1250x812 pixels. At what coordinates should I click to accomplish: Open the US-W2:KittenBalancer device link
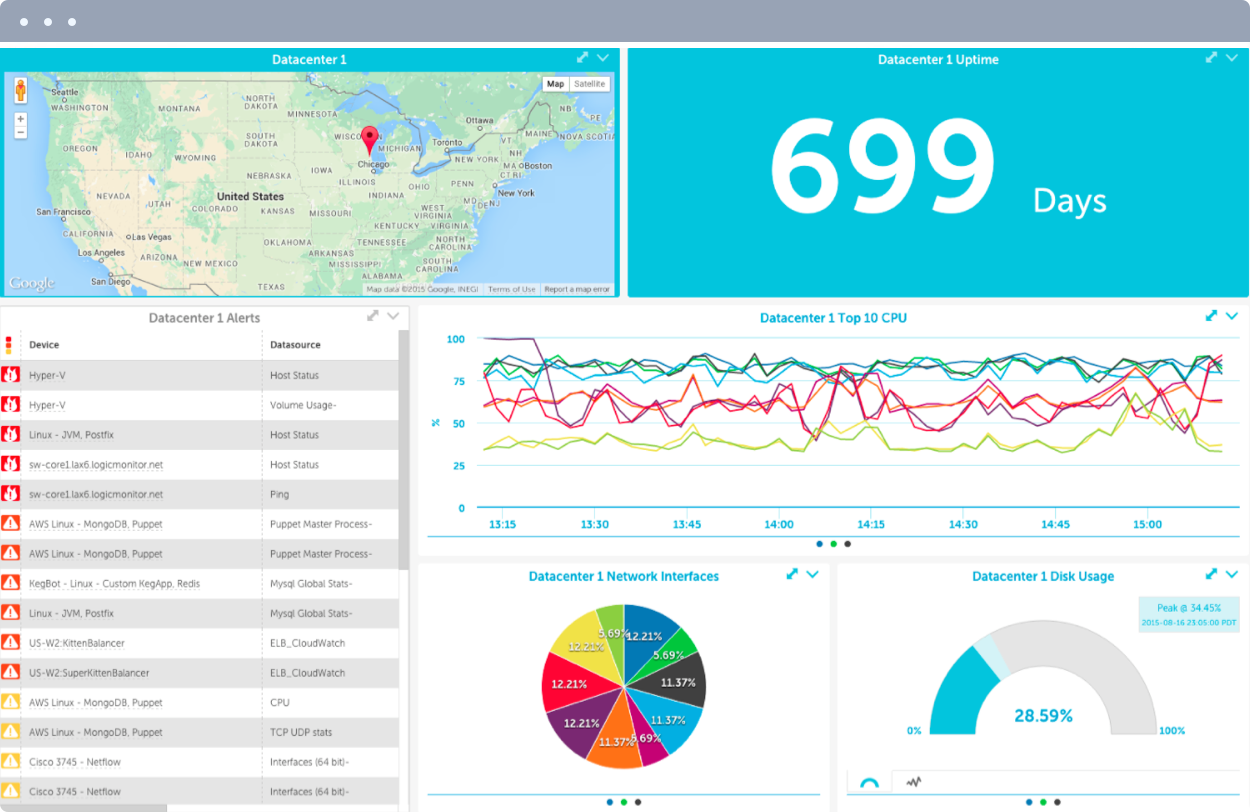tap(77, 643)
